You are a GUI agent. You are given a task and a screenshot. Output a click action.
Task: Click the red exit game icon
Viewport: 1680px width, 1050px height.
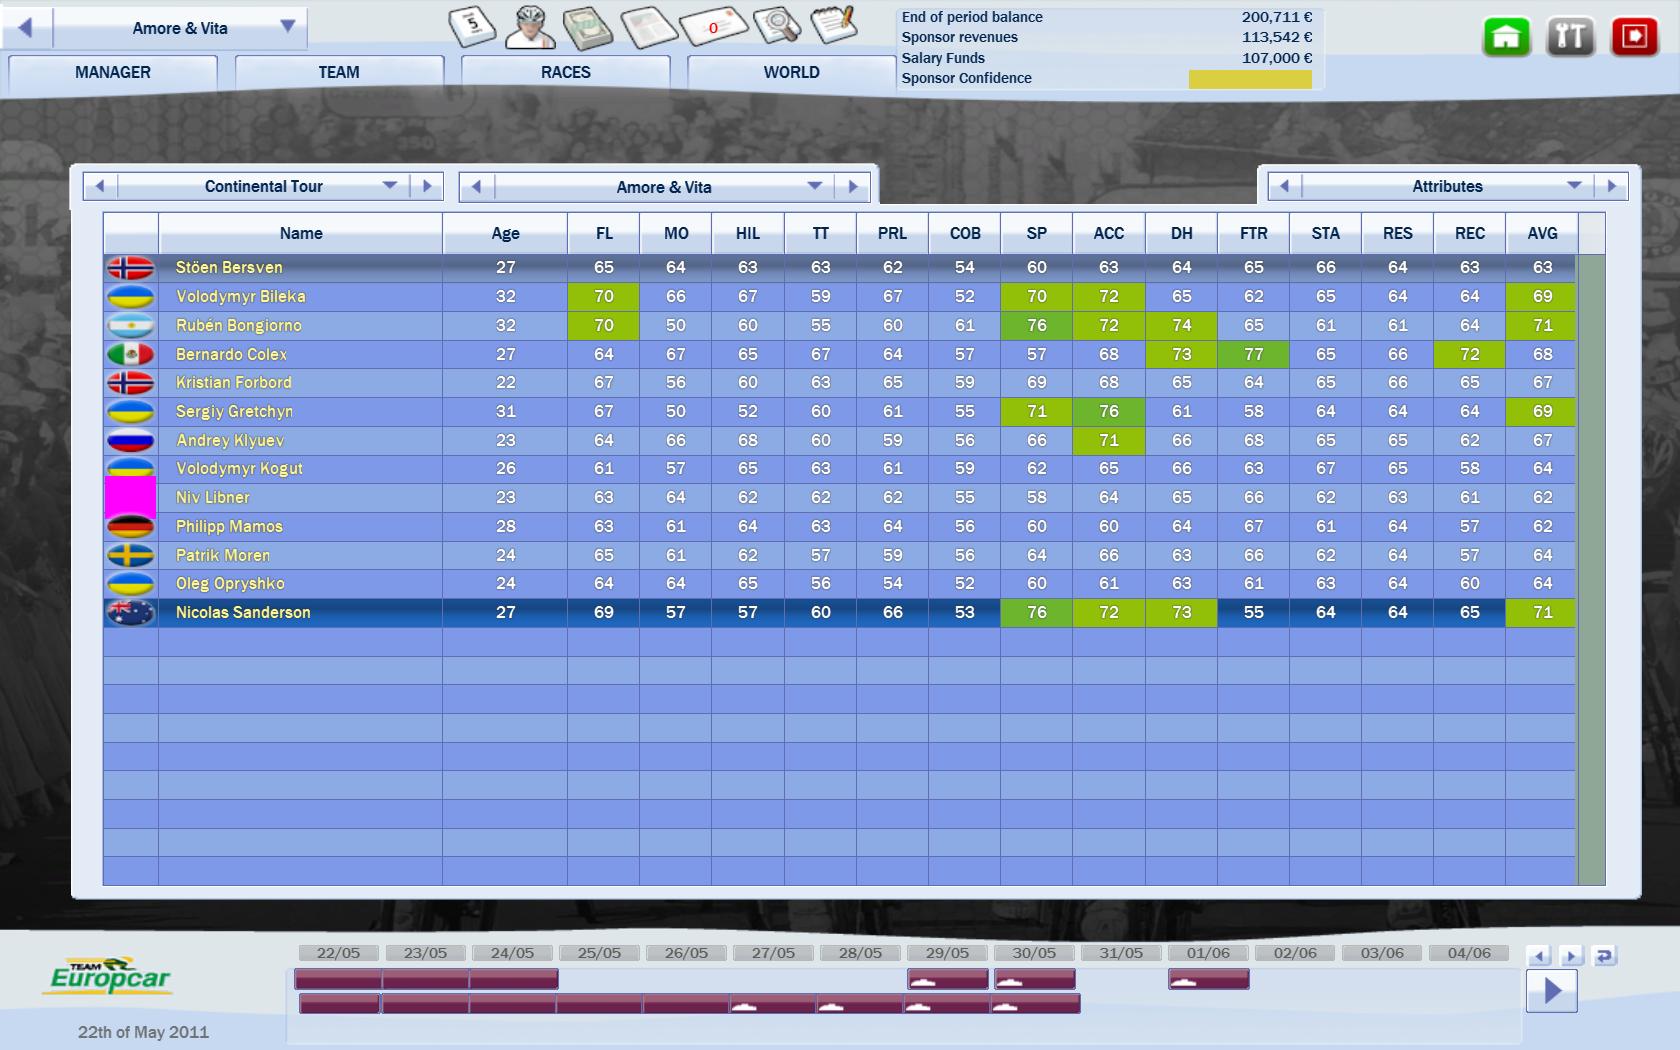point(1634,37)
